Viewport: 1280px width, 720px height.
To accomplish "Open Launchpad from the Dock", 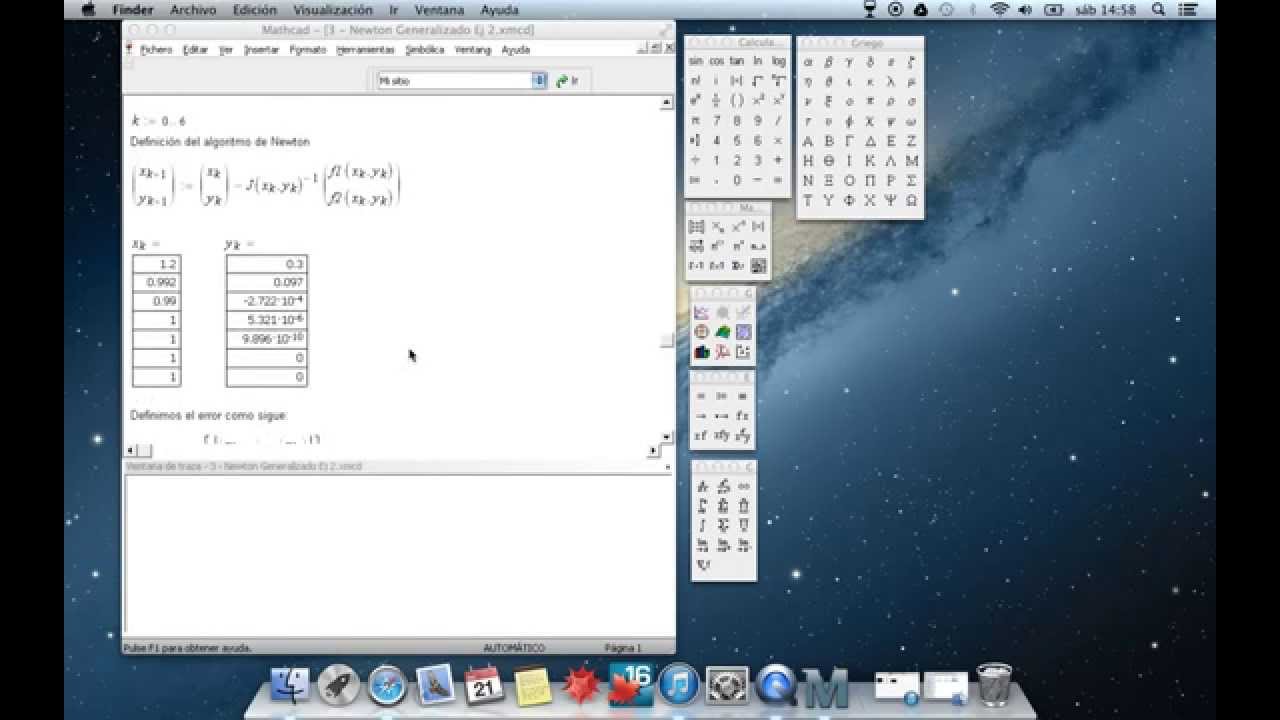I will (339, 685).
